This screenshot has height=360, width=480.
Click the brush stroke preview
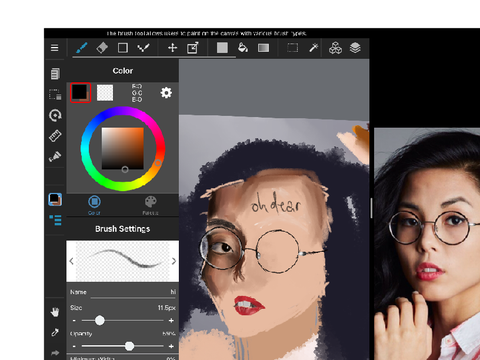coord(123,261)
